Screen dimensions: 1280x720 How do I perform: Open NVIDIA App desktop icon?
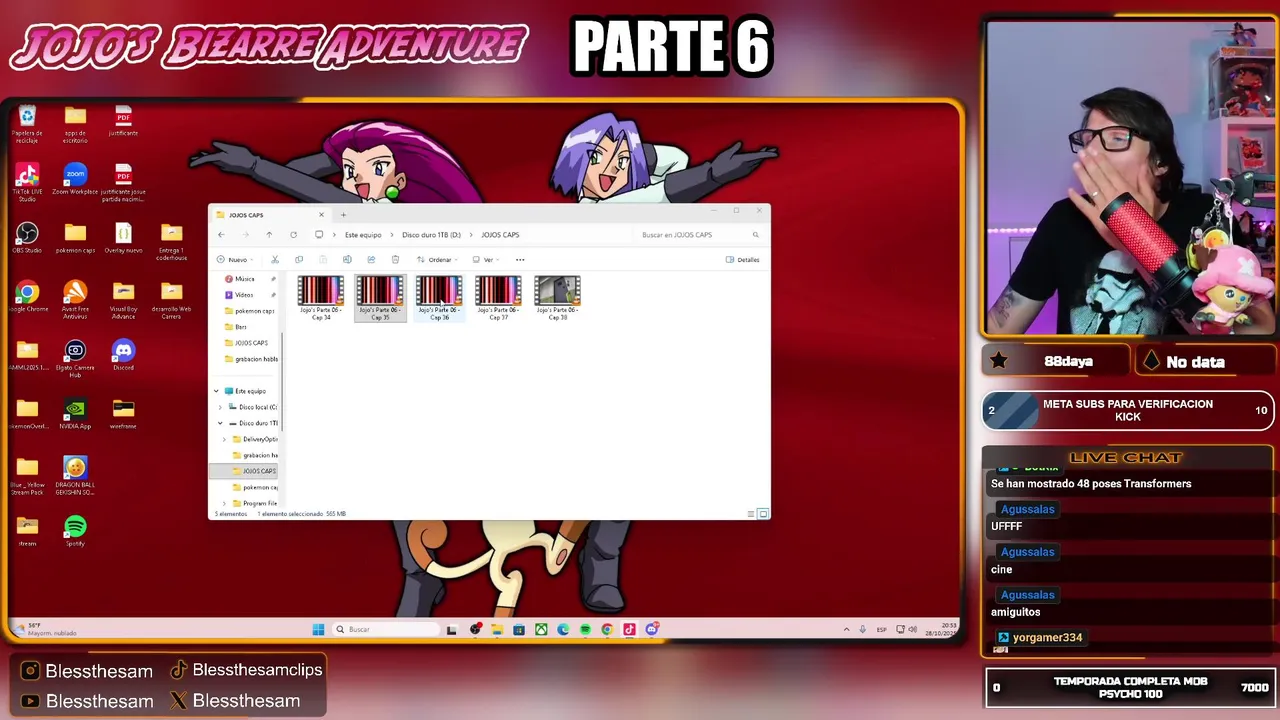point(75,414)
